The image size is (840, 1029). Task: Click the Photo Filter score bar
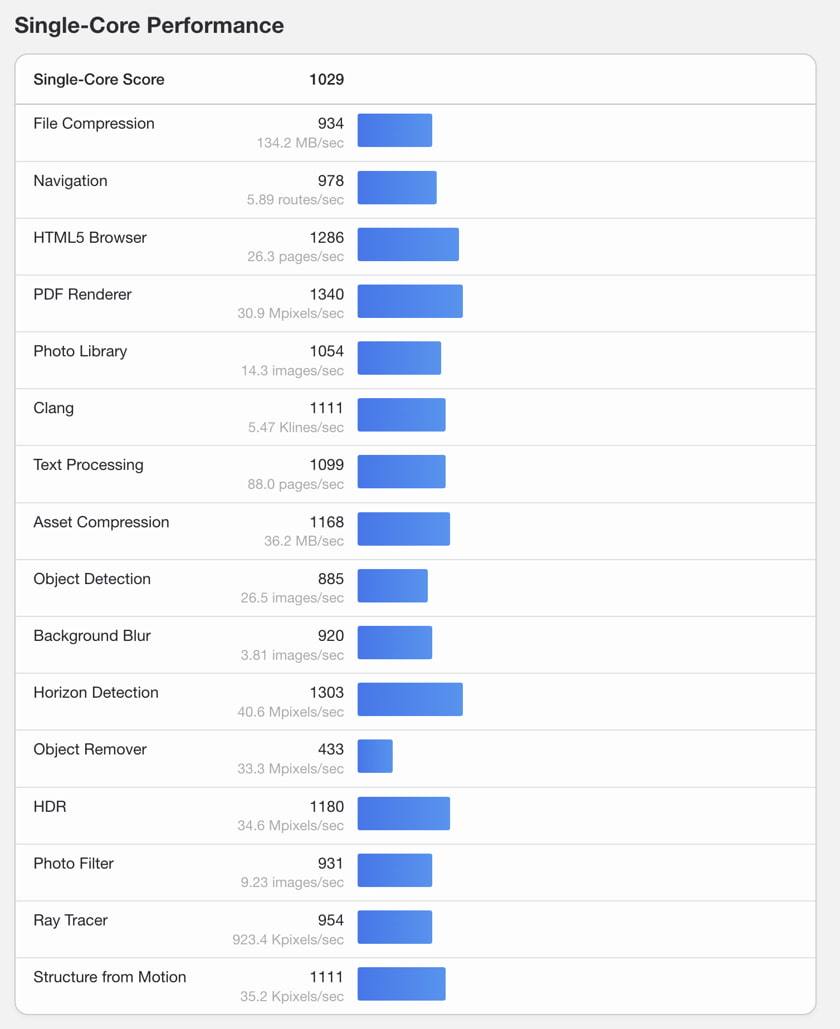394,870
